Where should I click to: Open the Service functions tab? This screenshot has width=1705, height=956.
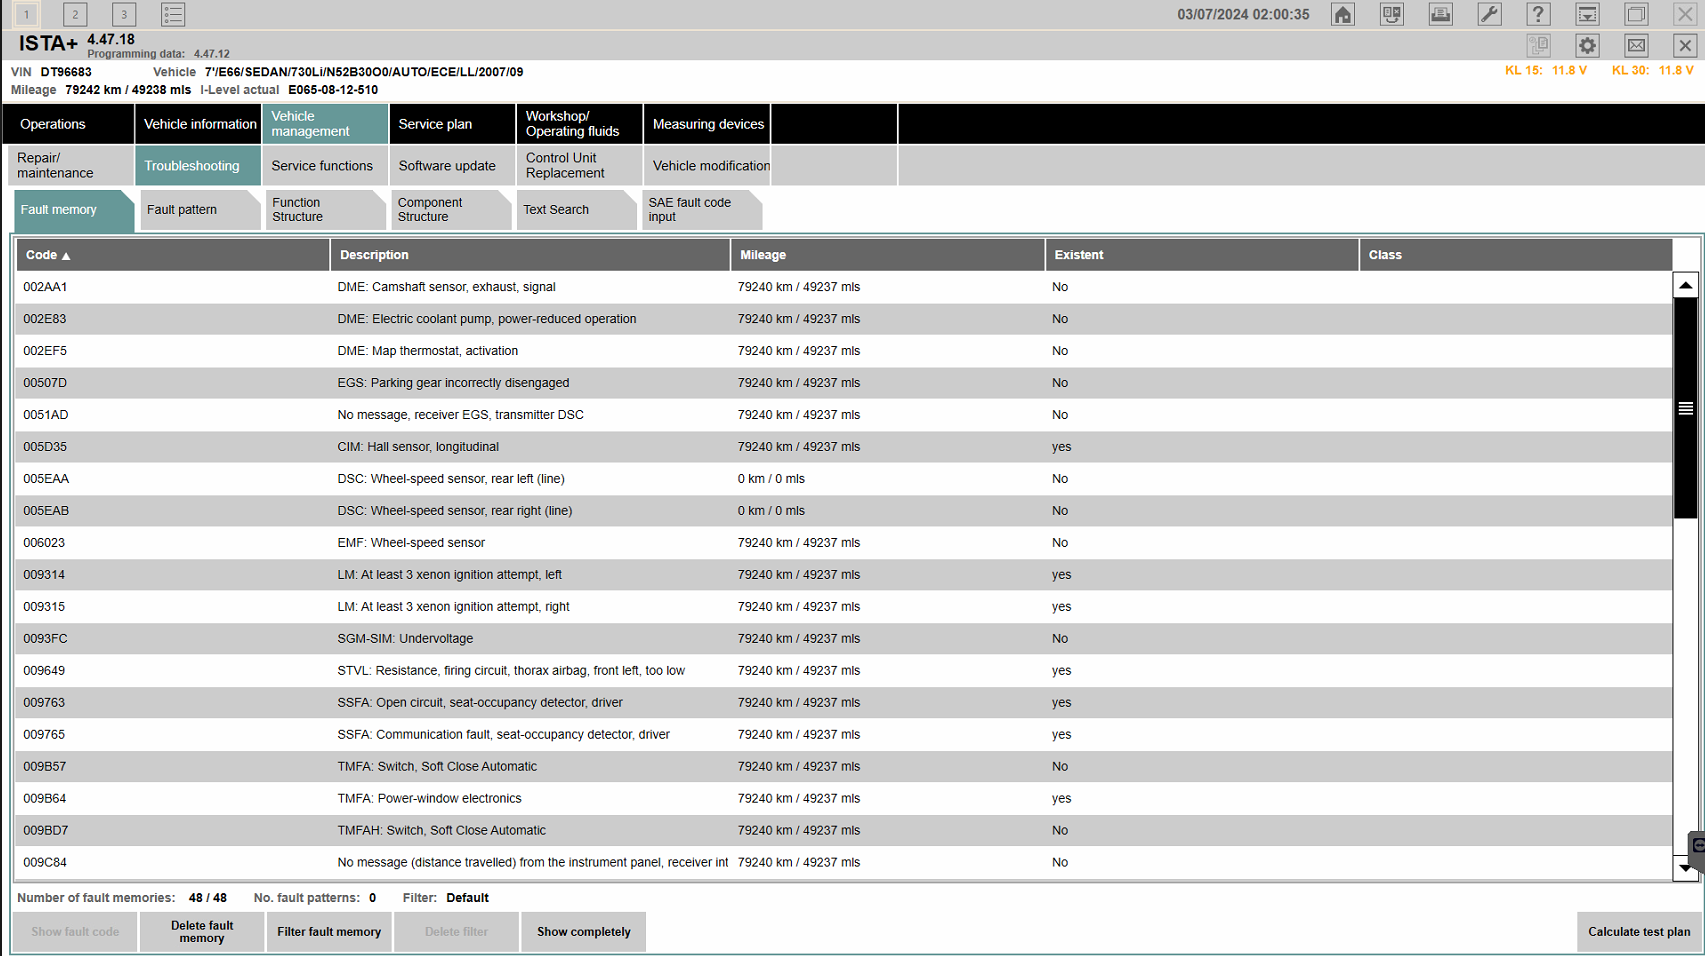322,166
